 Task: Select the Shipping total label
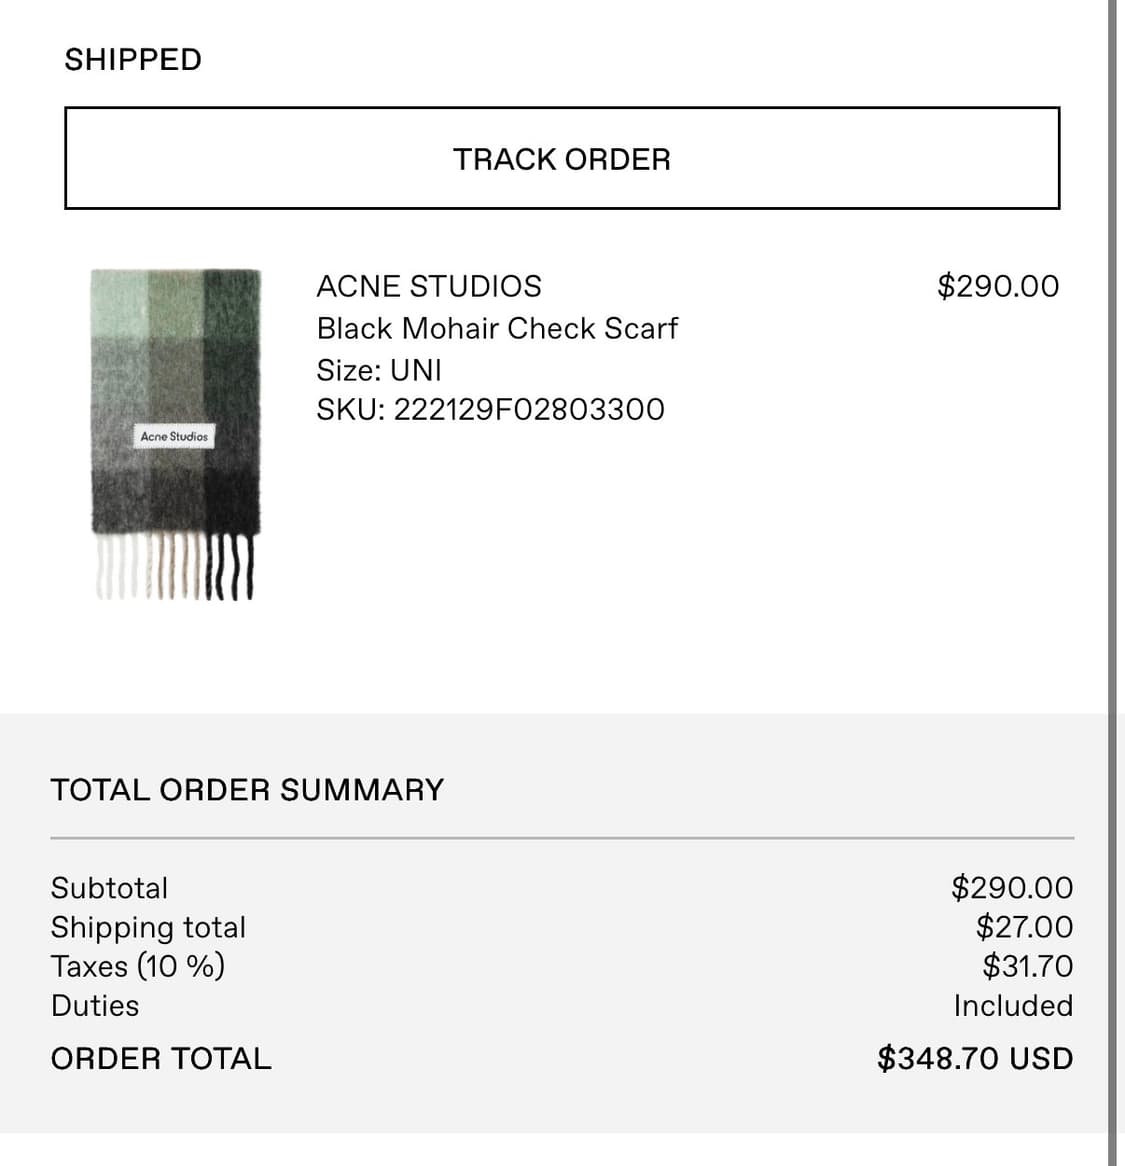(x=148, y=928)
